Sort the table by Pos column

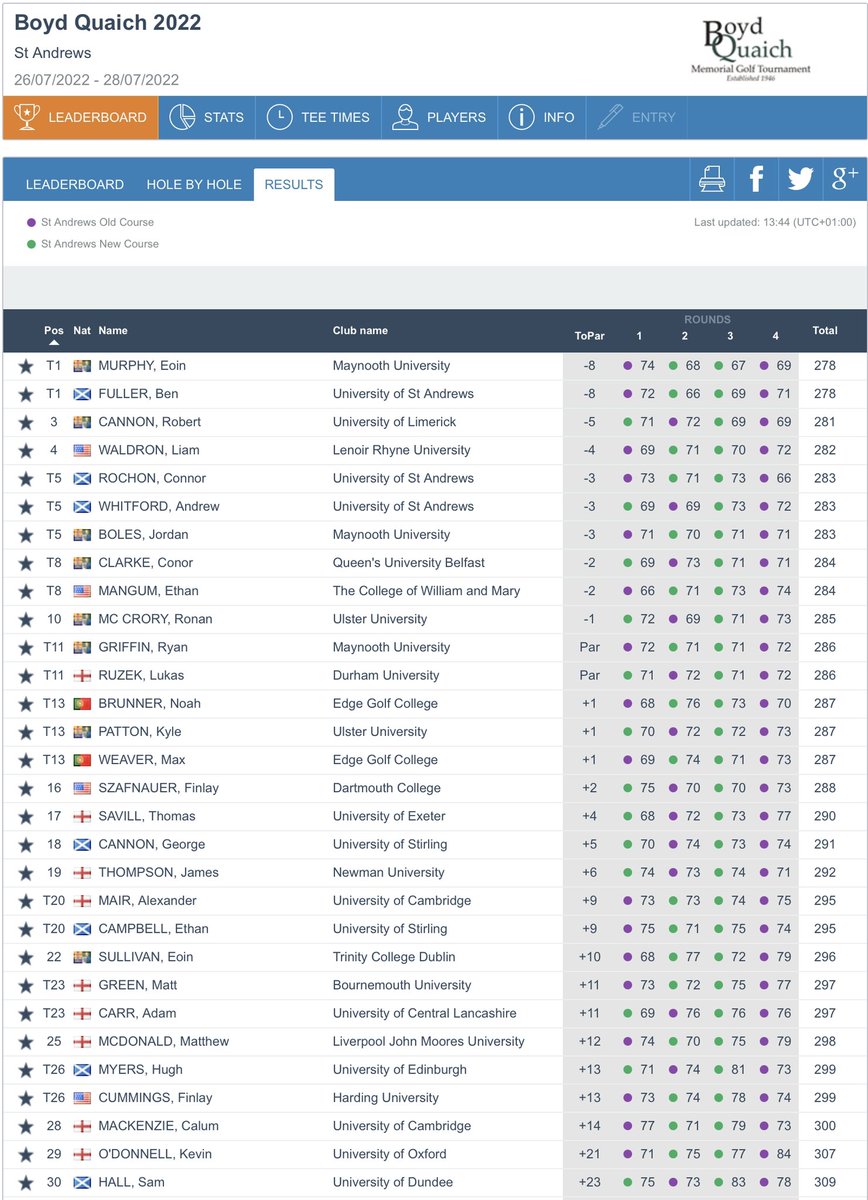pyautogui.click(x=54, y=330)
